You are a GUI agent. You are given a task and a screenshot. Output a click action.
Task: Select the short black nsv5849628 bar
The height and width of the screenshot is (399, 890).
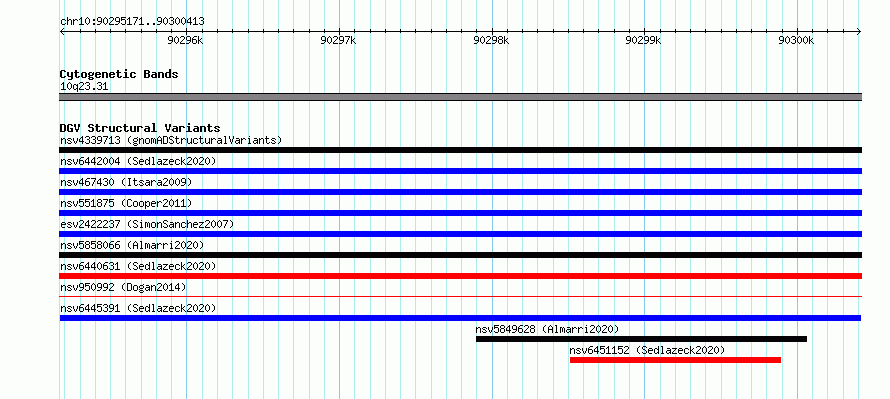pos(641,339)
